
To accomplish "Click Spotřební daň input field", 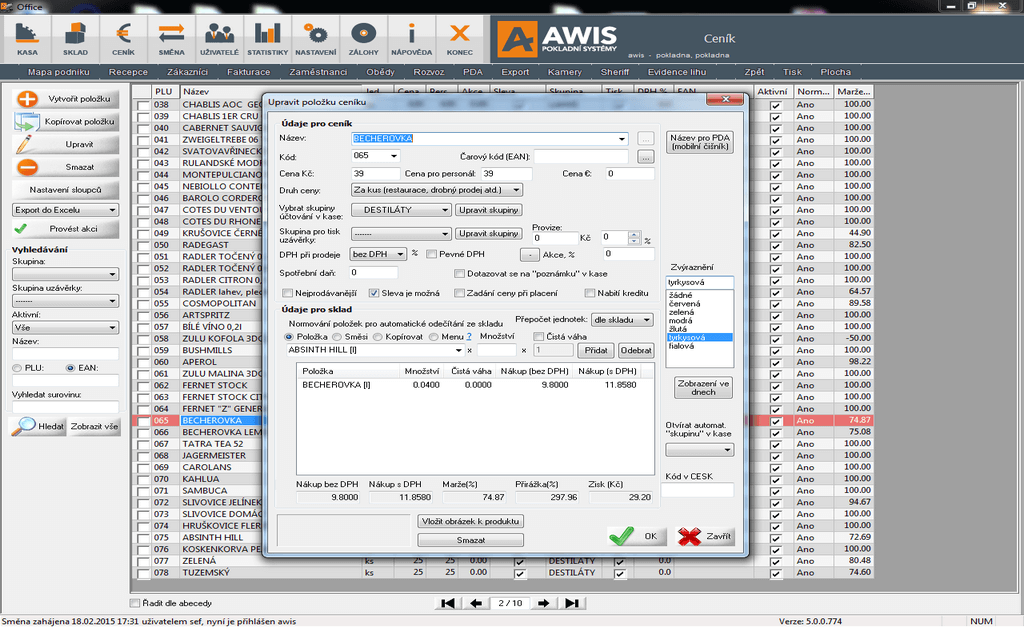I will pos(373,272).
